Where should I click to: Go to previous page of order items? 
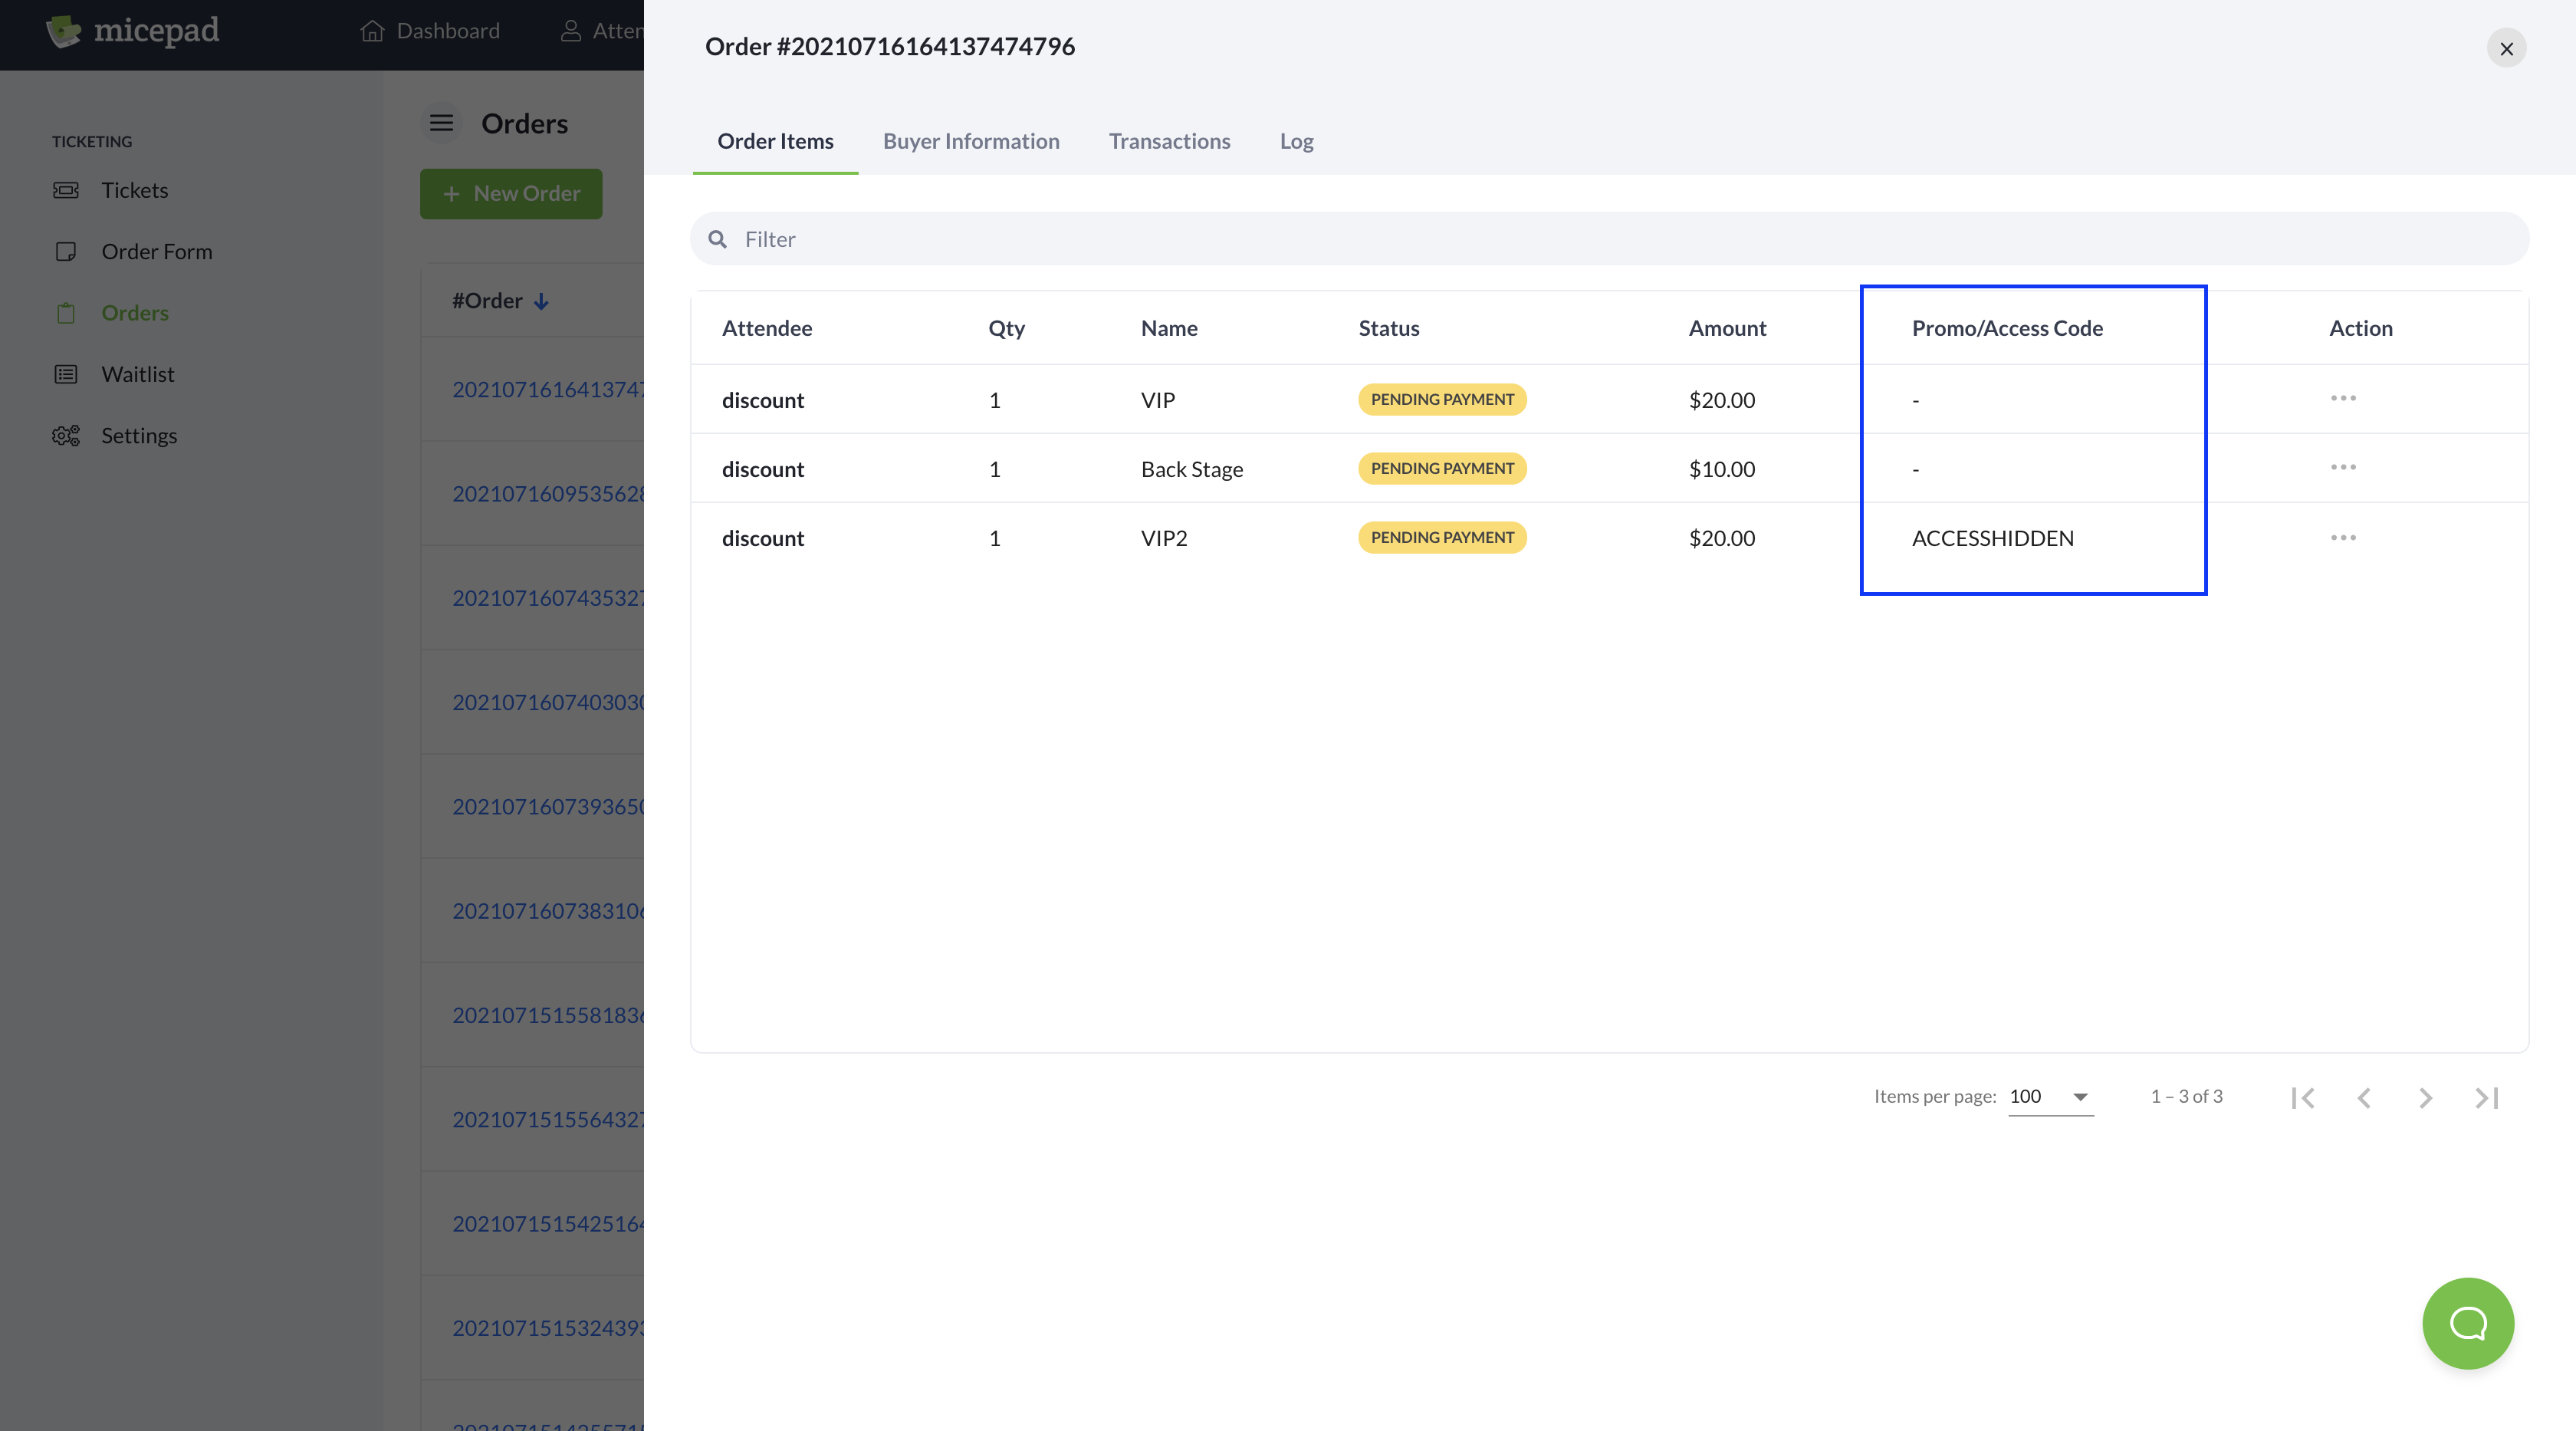(2364, 1097)
